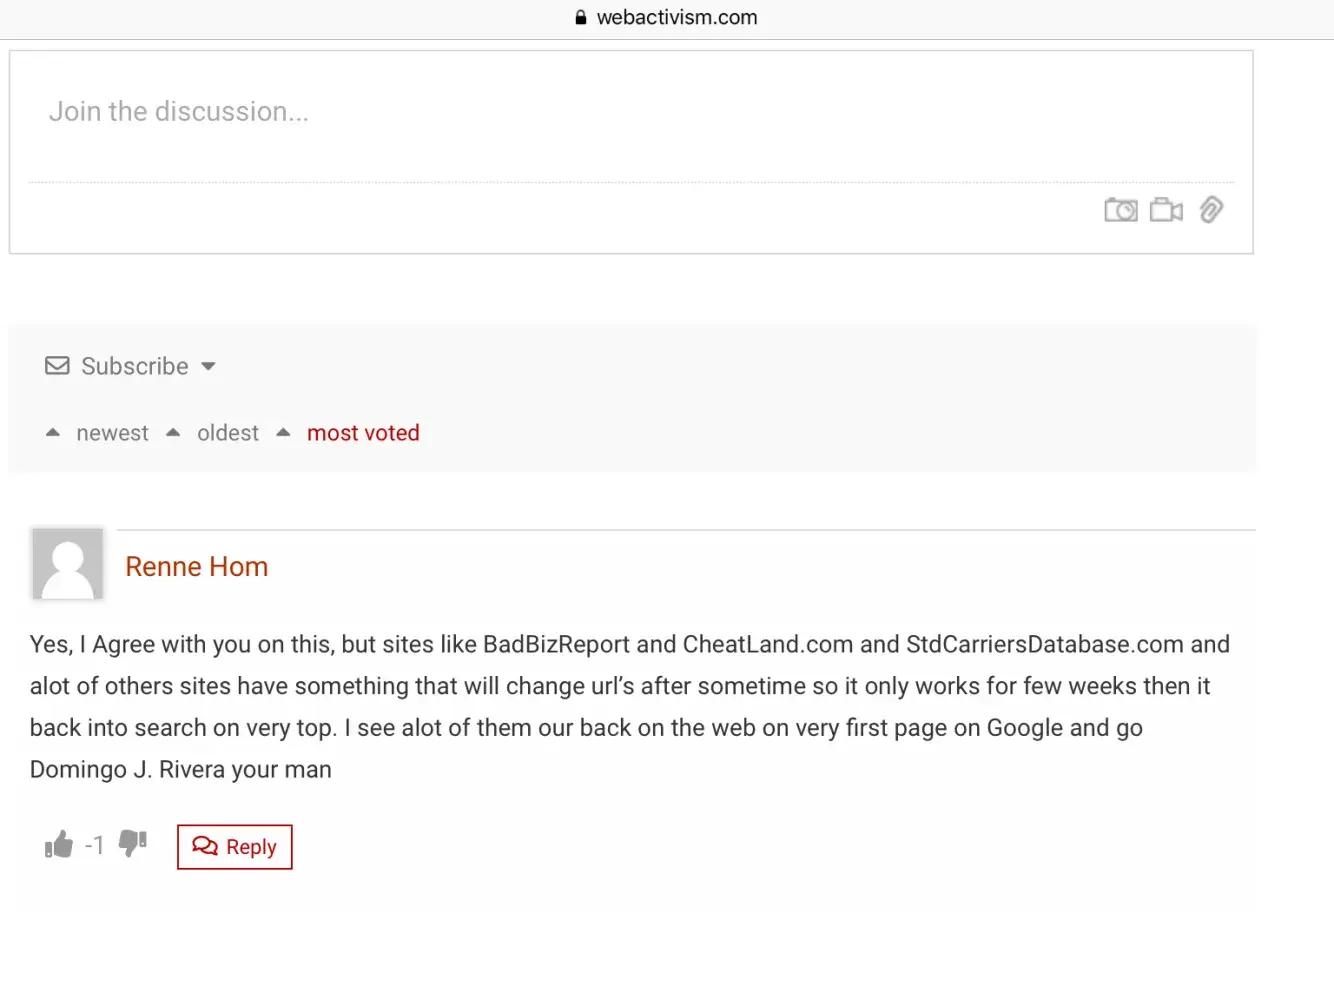Sort comments by oldest
Image resolution: width=1334 pixels, height=1000 pixels.
[228, 433]
